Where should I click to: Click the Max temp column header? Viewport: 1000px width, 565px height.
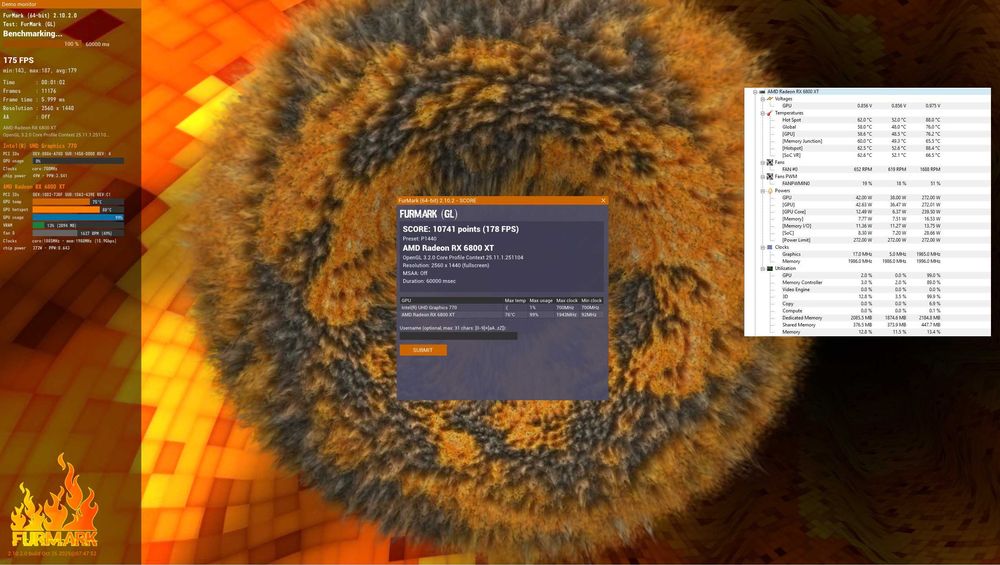coord(515,300)
